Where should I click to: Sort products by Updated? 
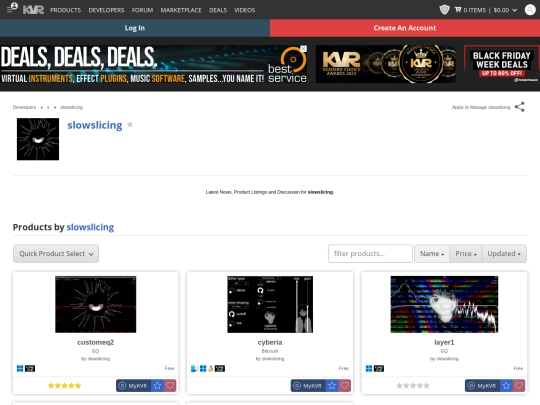[x=504, y=254]
